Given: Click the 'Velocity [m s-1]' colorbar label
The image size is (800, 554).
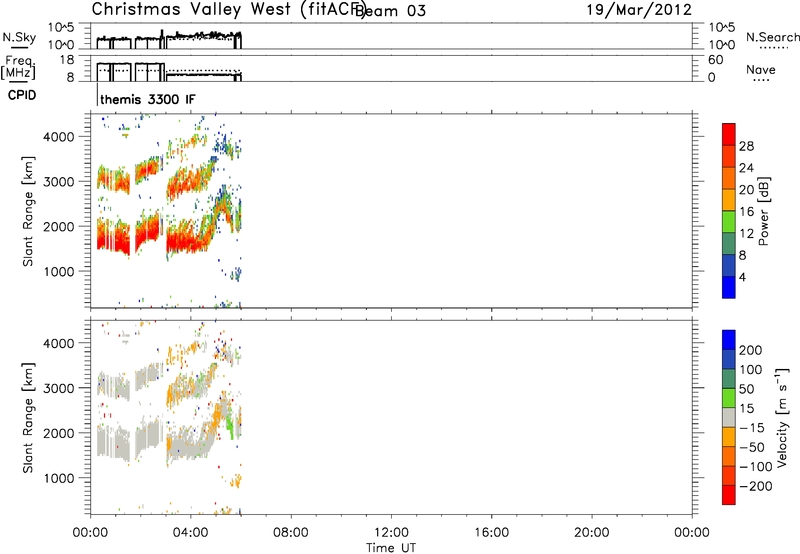Looking at the screenshot, I should (781, 418).
